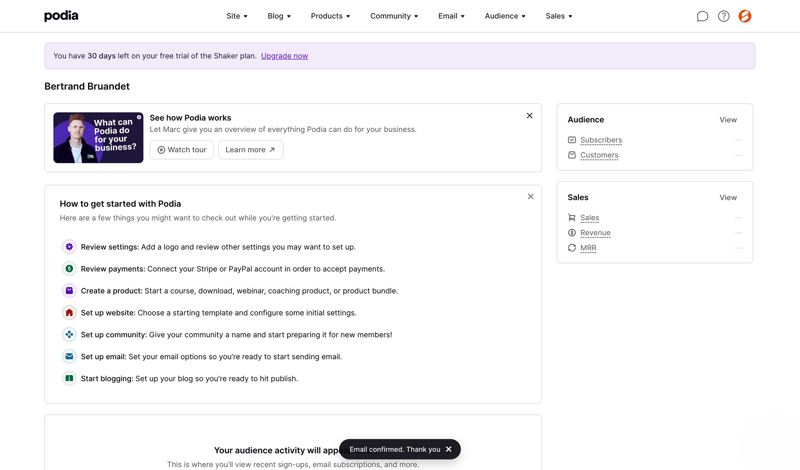
Task: Select the Set up website step text
Action: 218,313
